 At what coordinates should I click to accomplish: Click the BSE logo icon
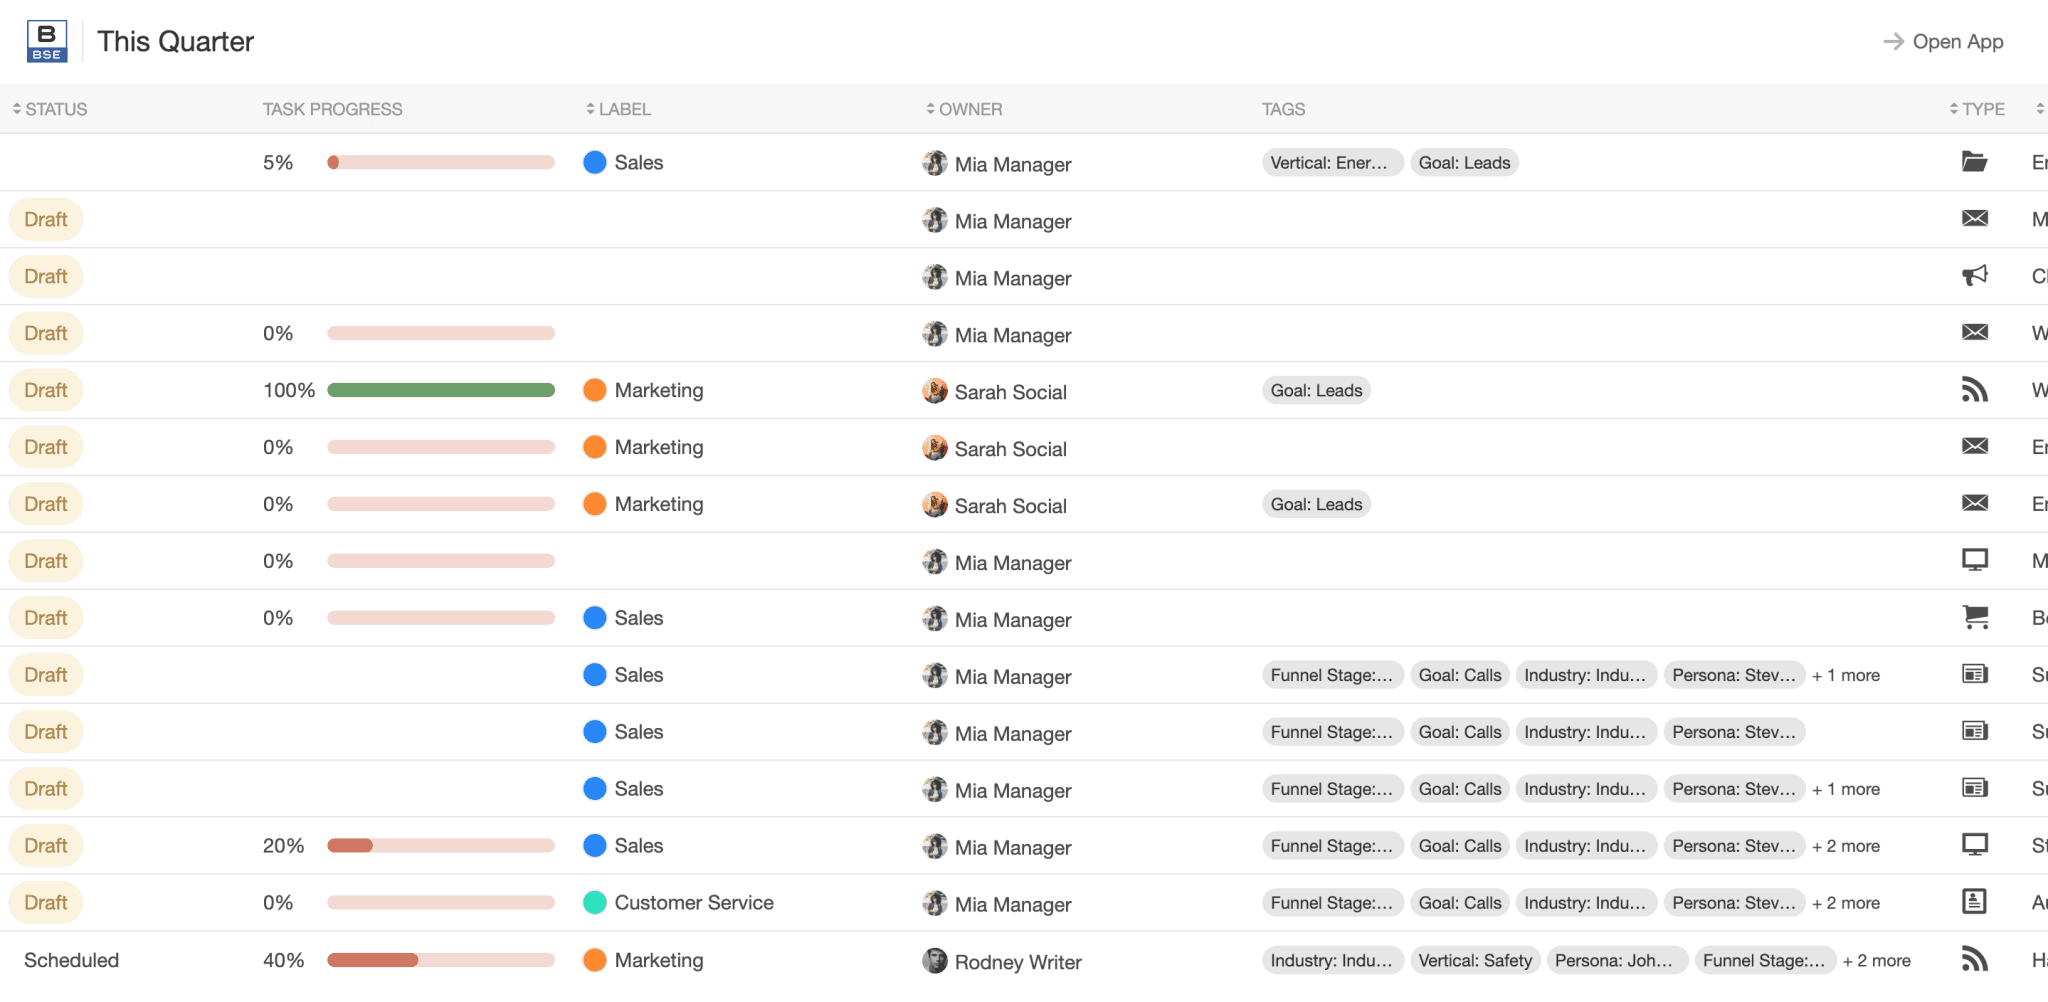pos(47,41)
